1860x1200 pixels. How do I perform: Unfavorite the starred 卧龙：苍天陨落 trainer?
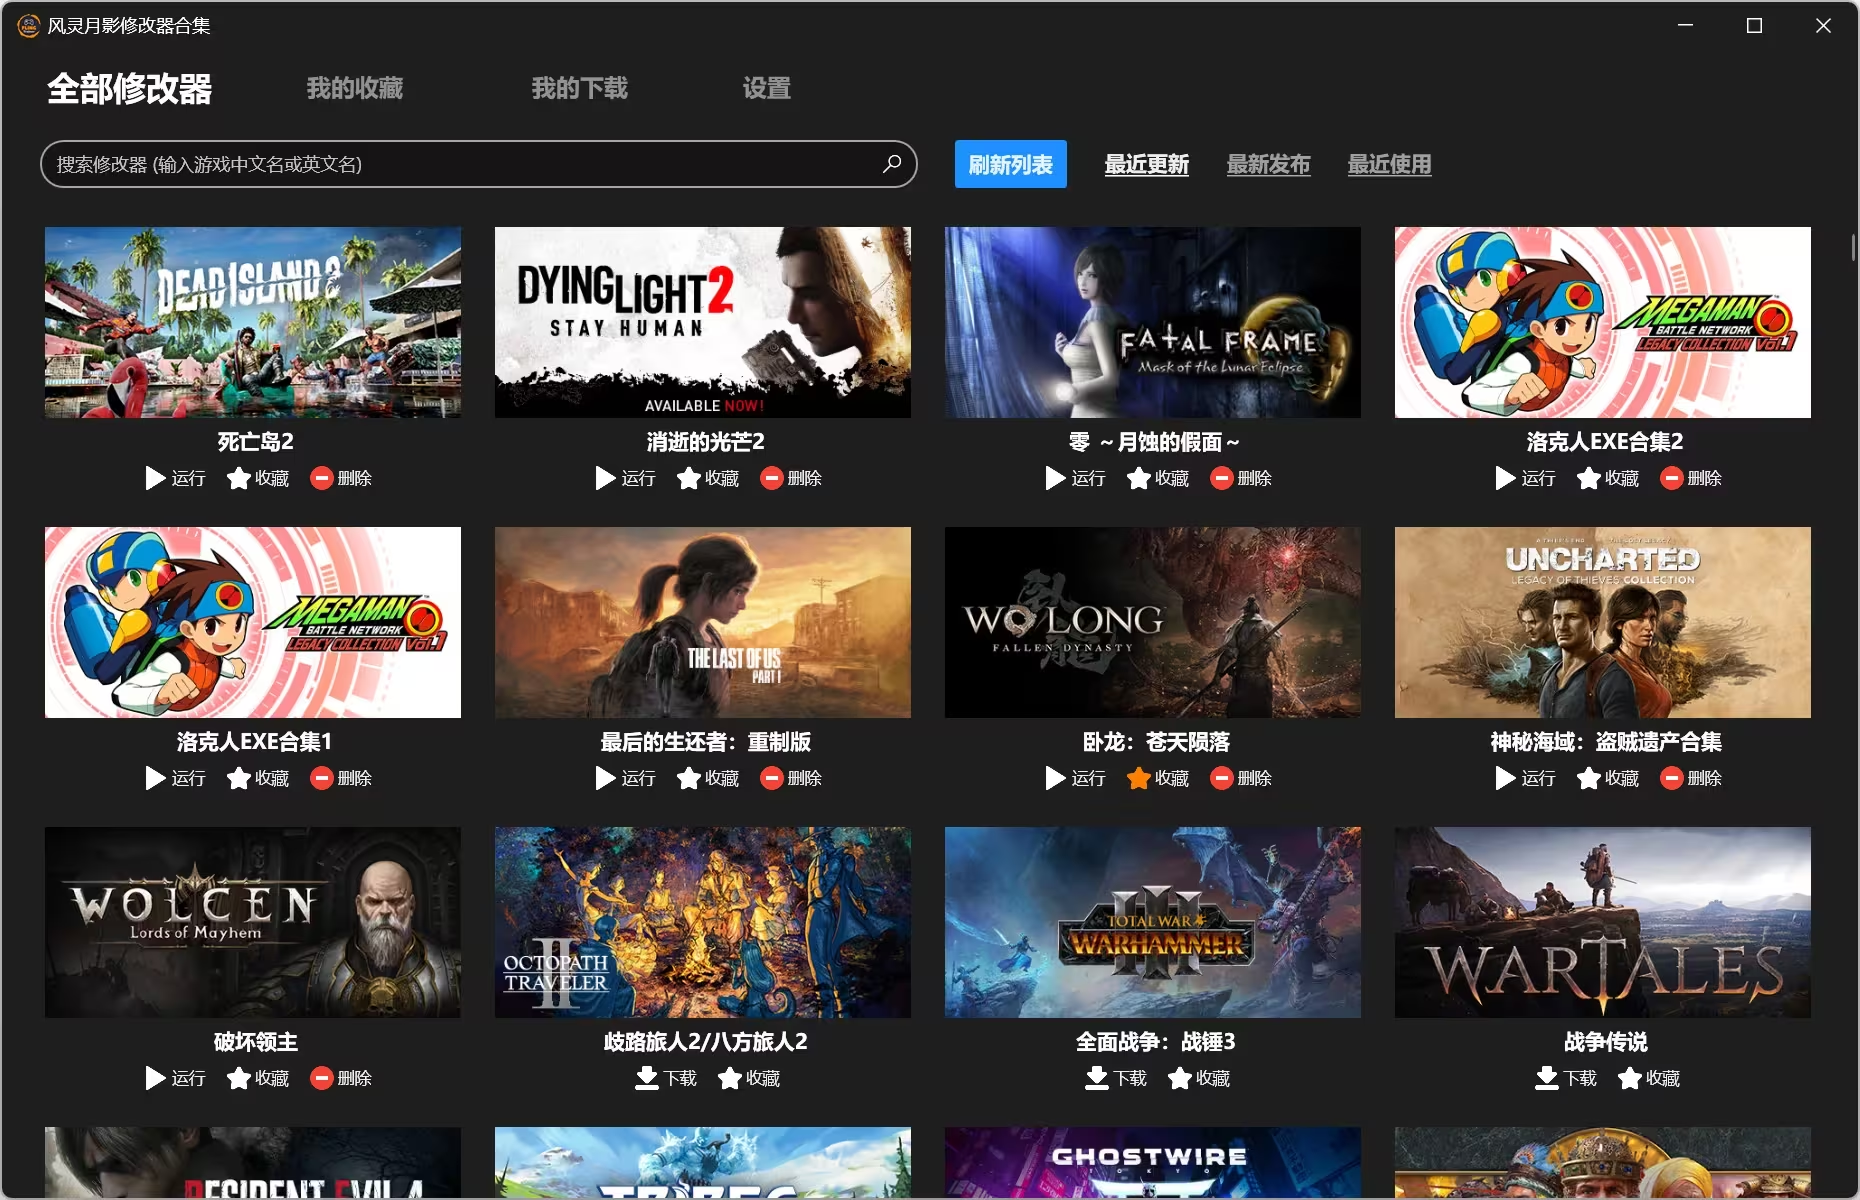click(x=1158, y=778)
